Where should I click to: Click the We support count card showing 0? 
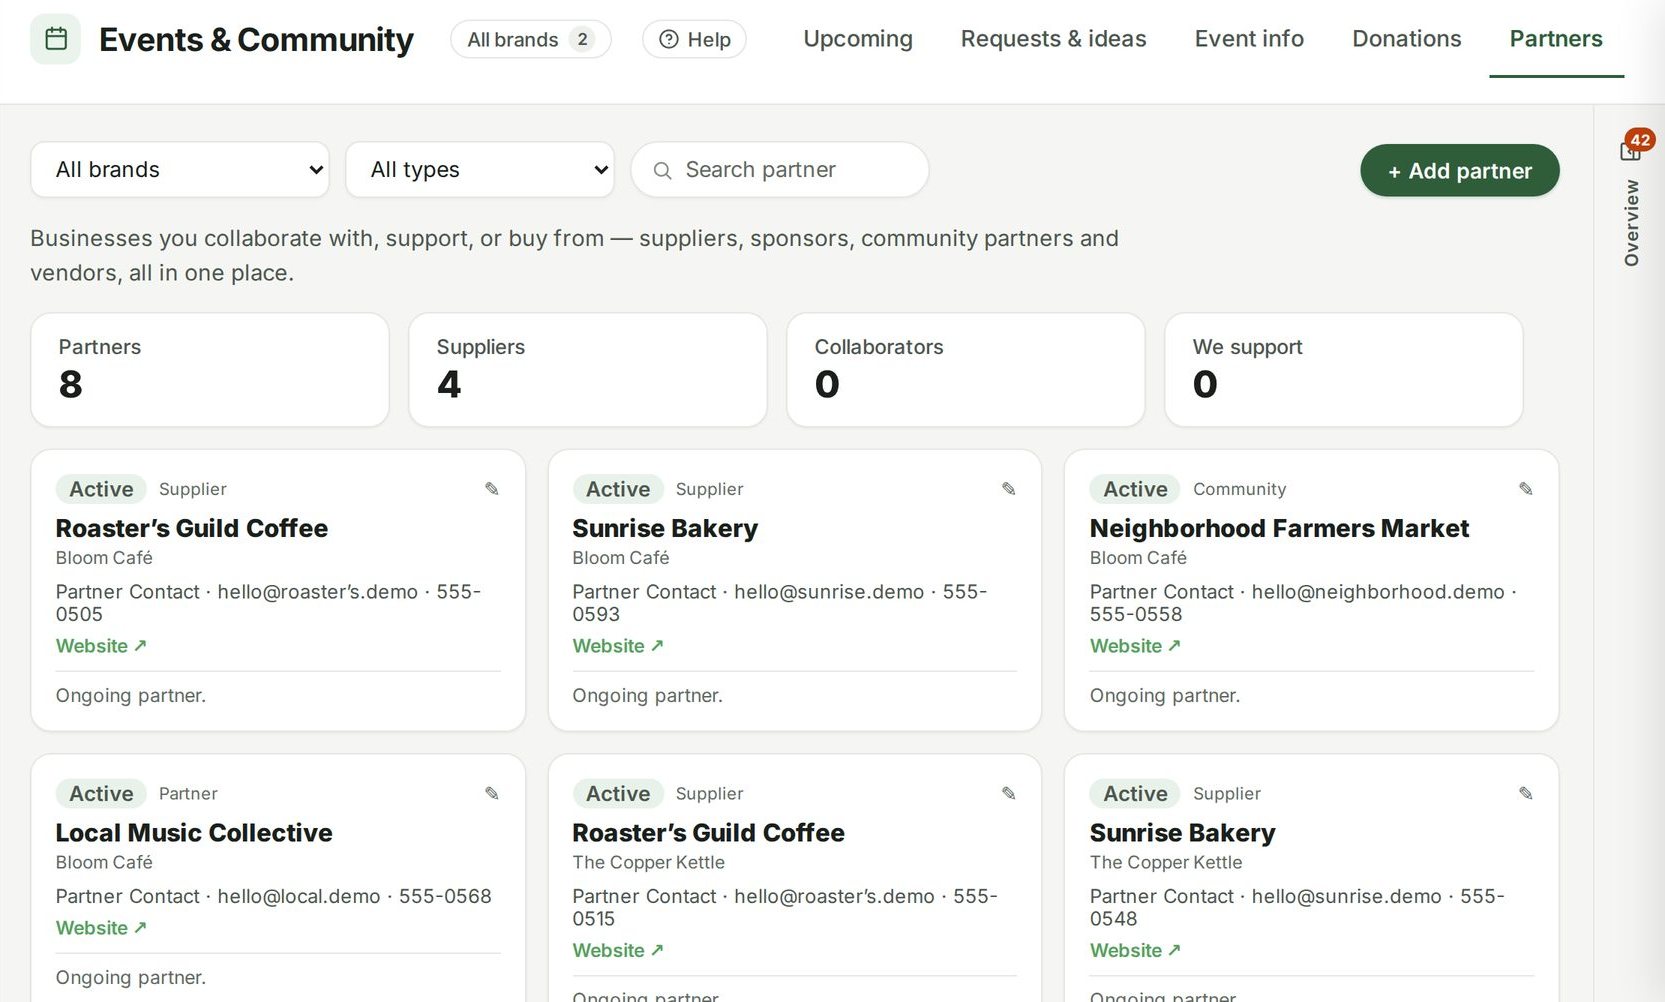pyautogui.click(x=1344, y=370)
